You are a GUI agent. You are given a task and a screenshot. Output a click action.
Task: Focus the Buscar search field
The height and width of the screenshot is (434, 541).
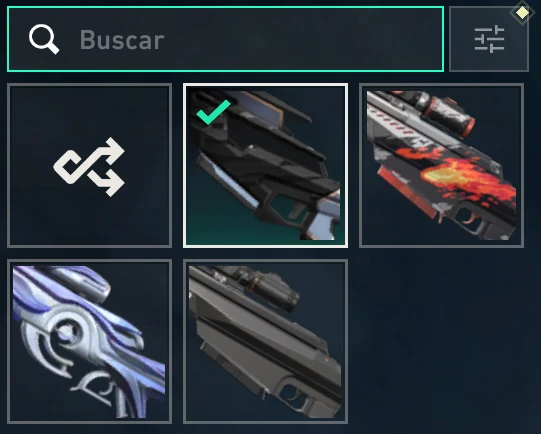point(225,39)
